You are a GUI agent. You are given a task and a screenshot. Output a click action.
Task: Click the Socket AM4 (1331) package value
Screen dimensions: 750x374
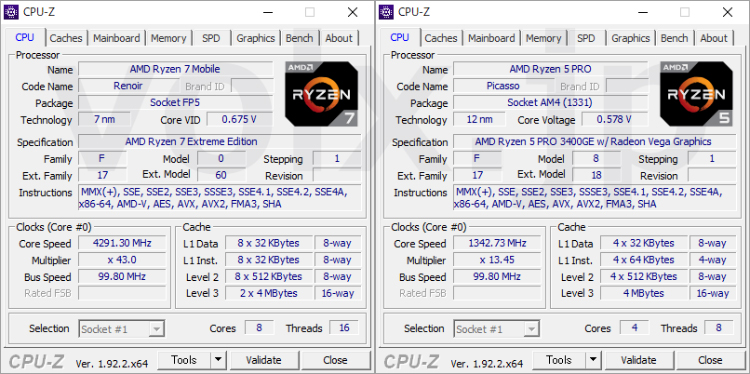click(550, 103)
